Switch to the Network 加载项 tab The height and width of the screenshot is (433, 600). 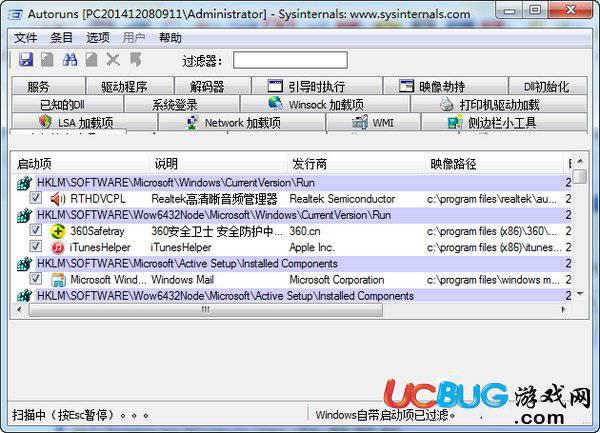[x=242, y=122]
